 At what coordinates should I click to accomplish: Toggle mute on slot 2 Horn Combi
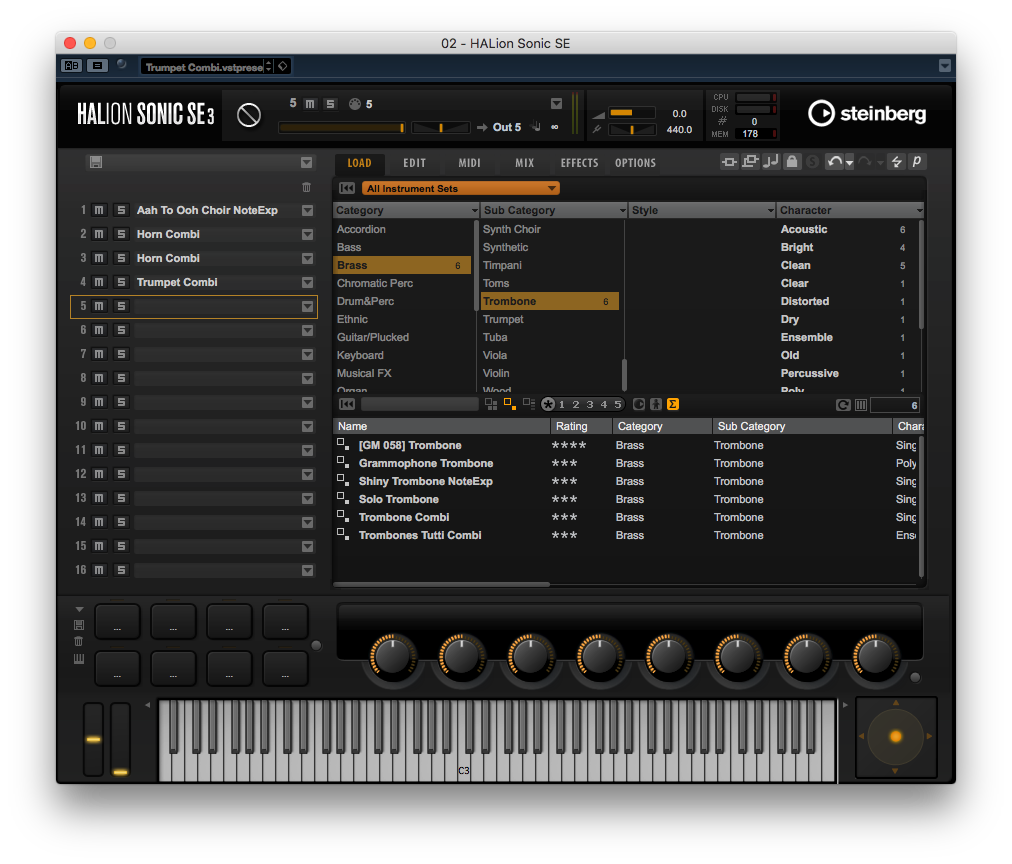[x=99, y=234]
